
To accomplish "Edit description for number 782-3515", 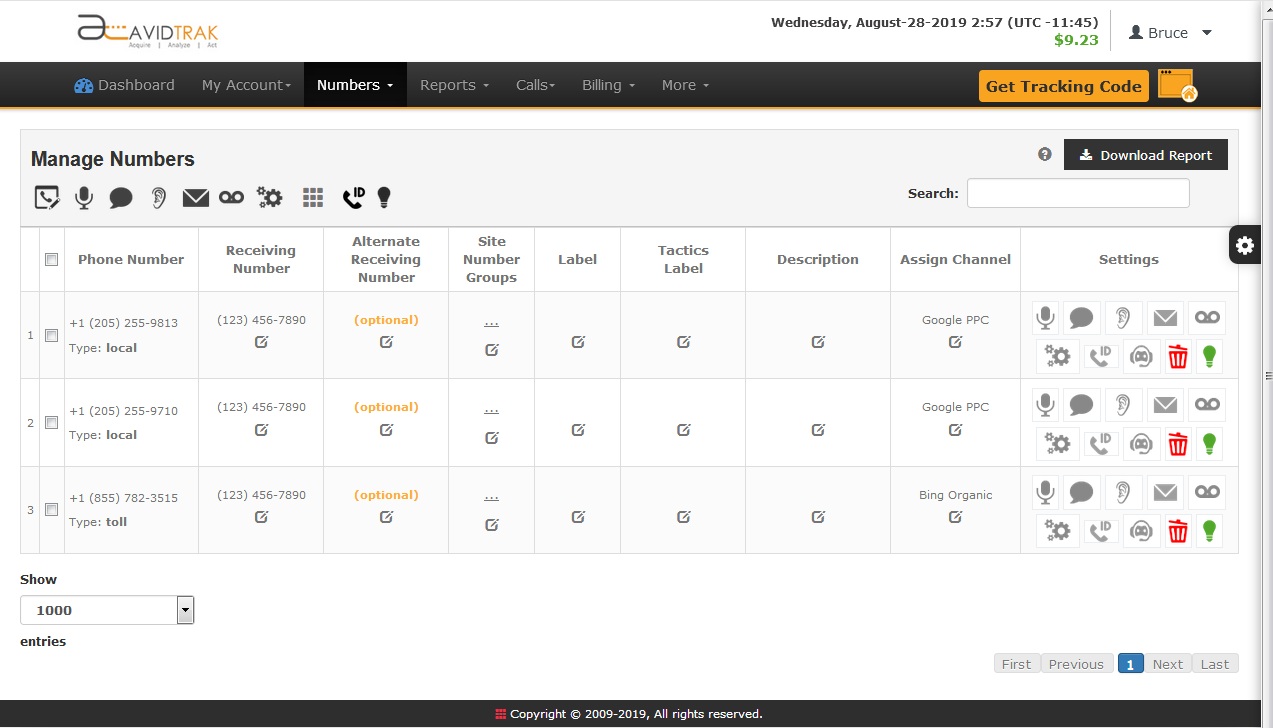I will (x=818, y=517).
